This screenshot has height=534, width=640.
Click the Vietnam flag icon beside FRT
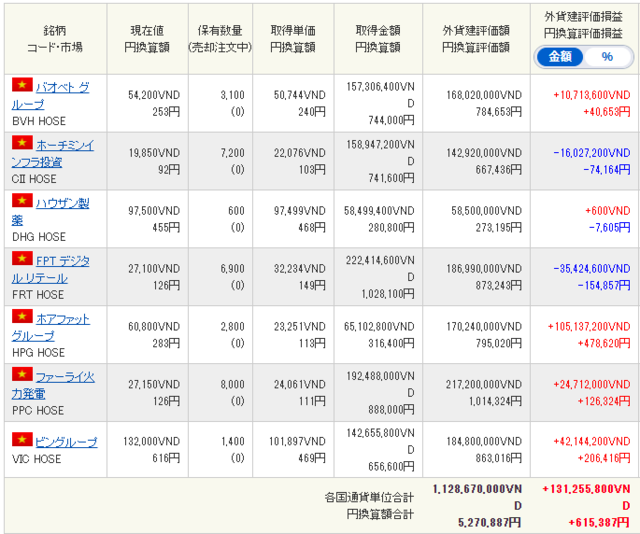(x=22, y=258)
